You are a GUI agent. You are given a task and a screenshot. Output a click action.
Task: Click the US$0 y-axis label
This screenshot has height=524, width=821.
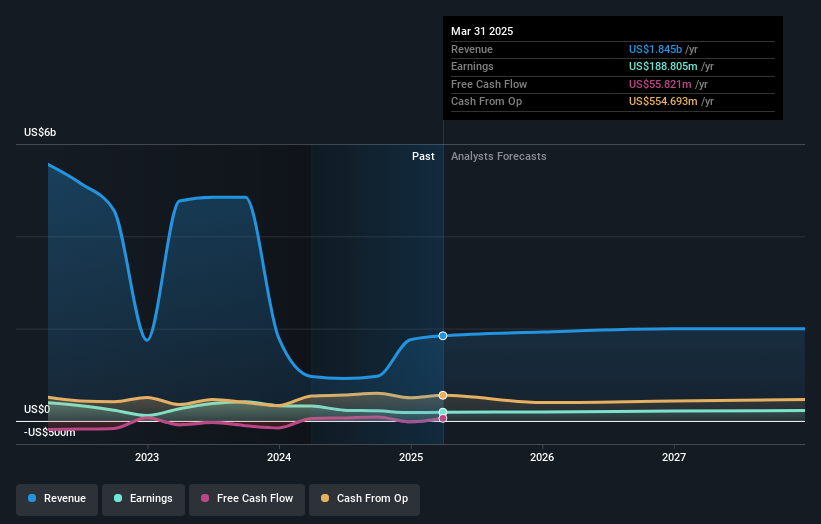[37, 409]
